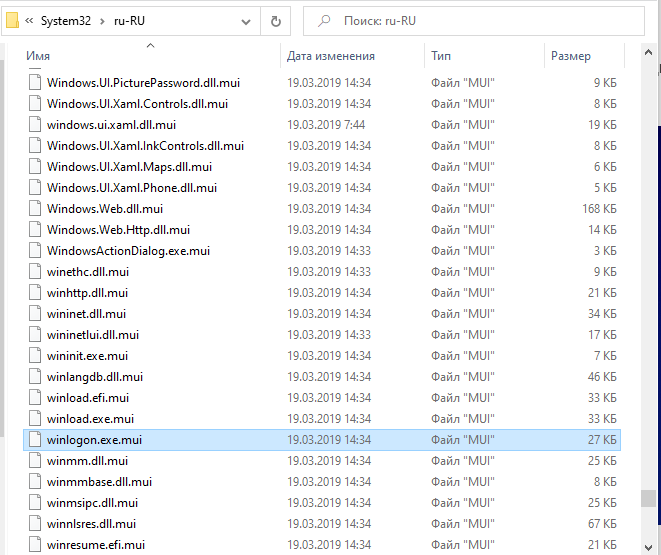This screenshot has height=555, width=661.
Task: Select Windows.UI.Xaml.InkControls.dll.mui
Action: tap(145, 146)
